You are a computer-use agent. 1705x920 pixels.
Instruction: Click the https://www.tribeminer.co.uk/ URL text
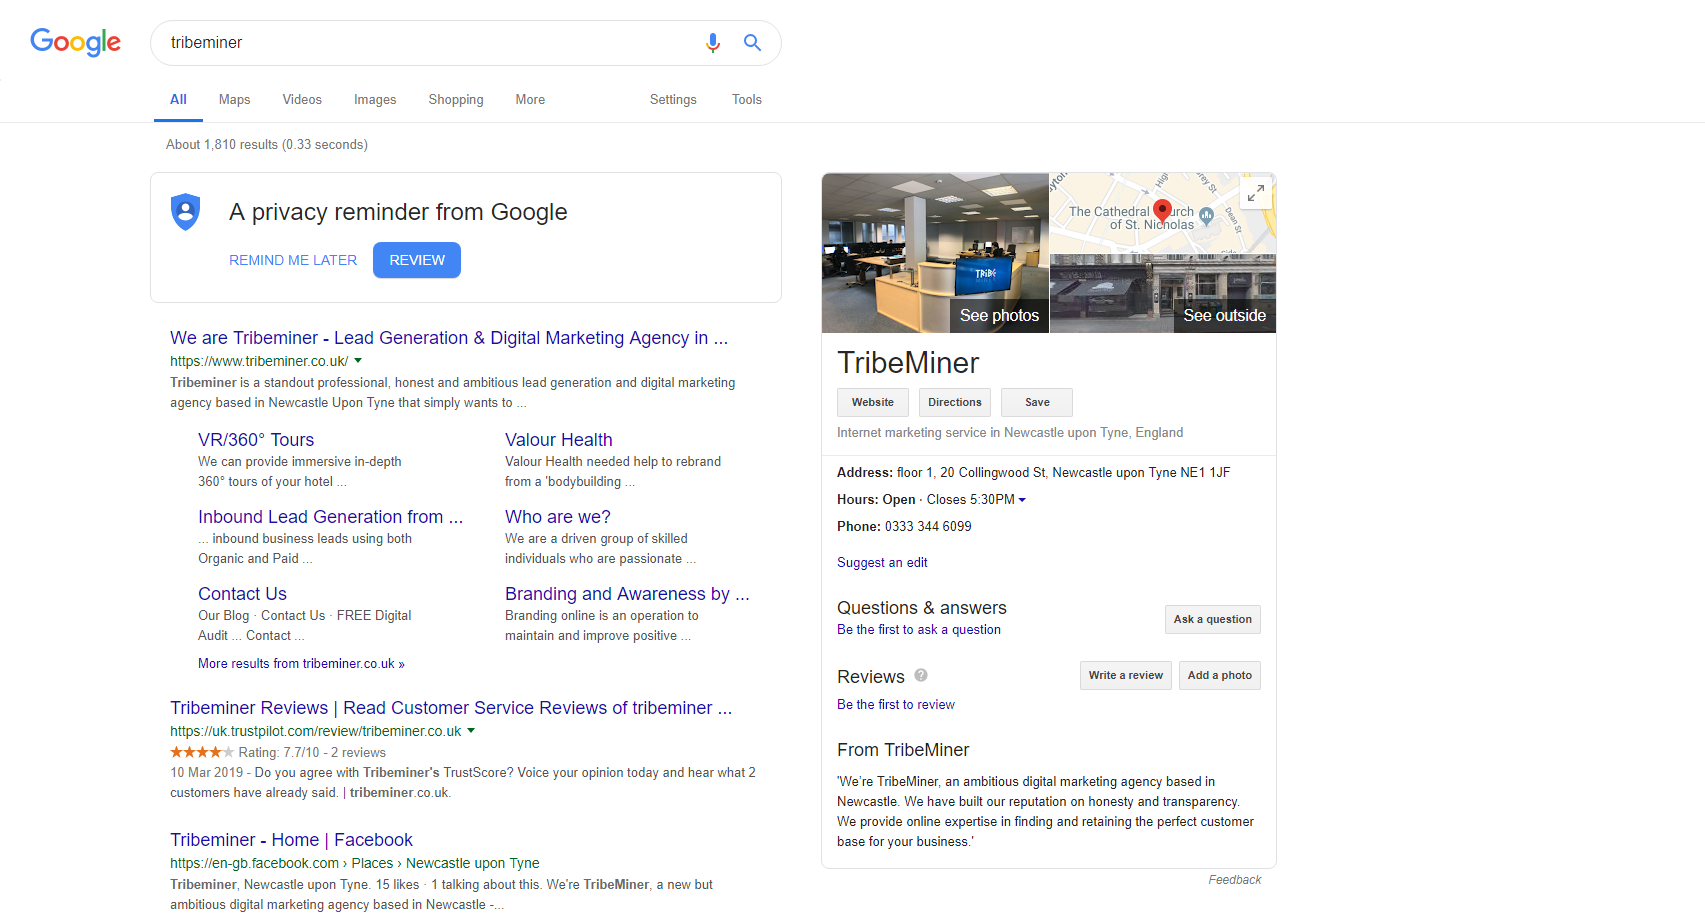(x=259, y=361)
